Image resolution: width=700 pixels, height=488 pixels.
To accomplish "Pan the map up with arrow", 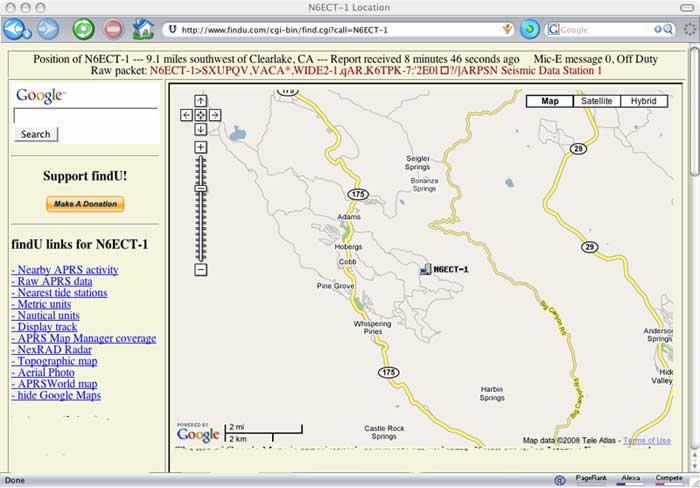I will (x=200, y=101).
